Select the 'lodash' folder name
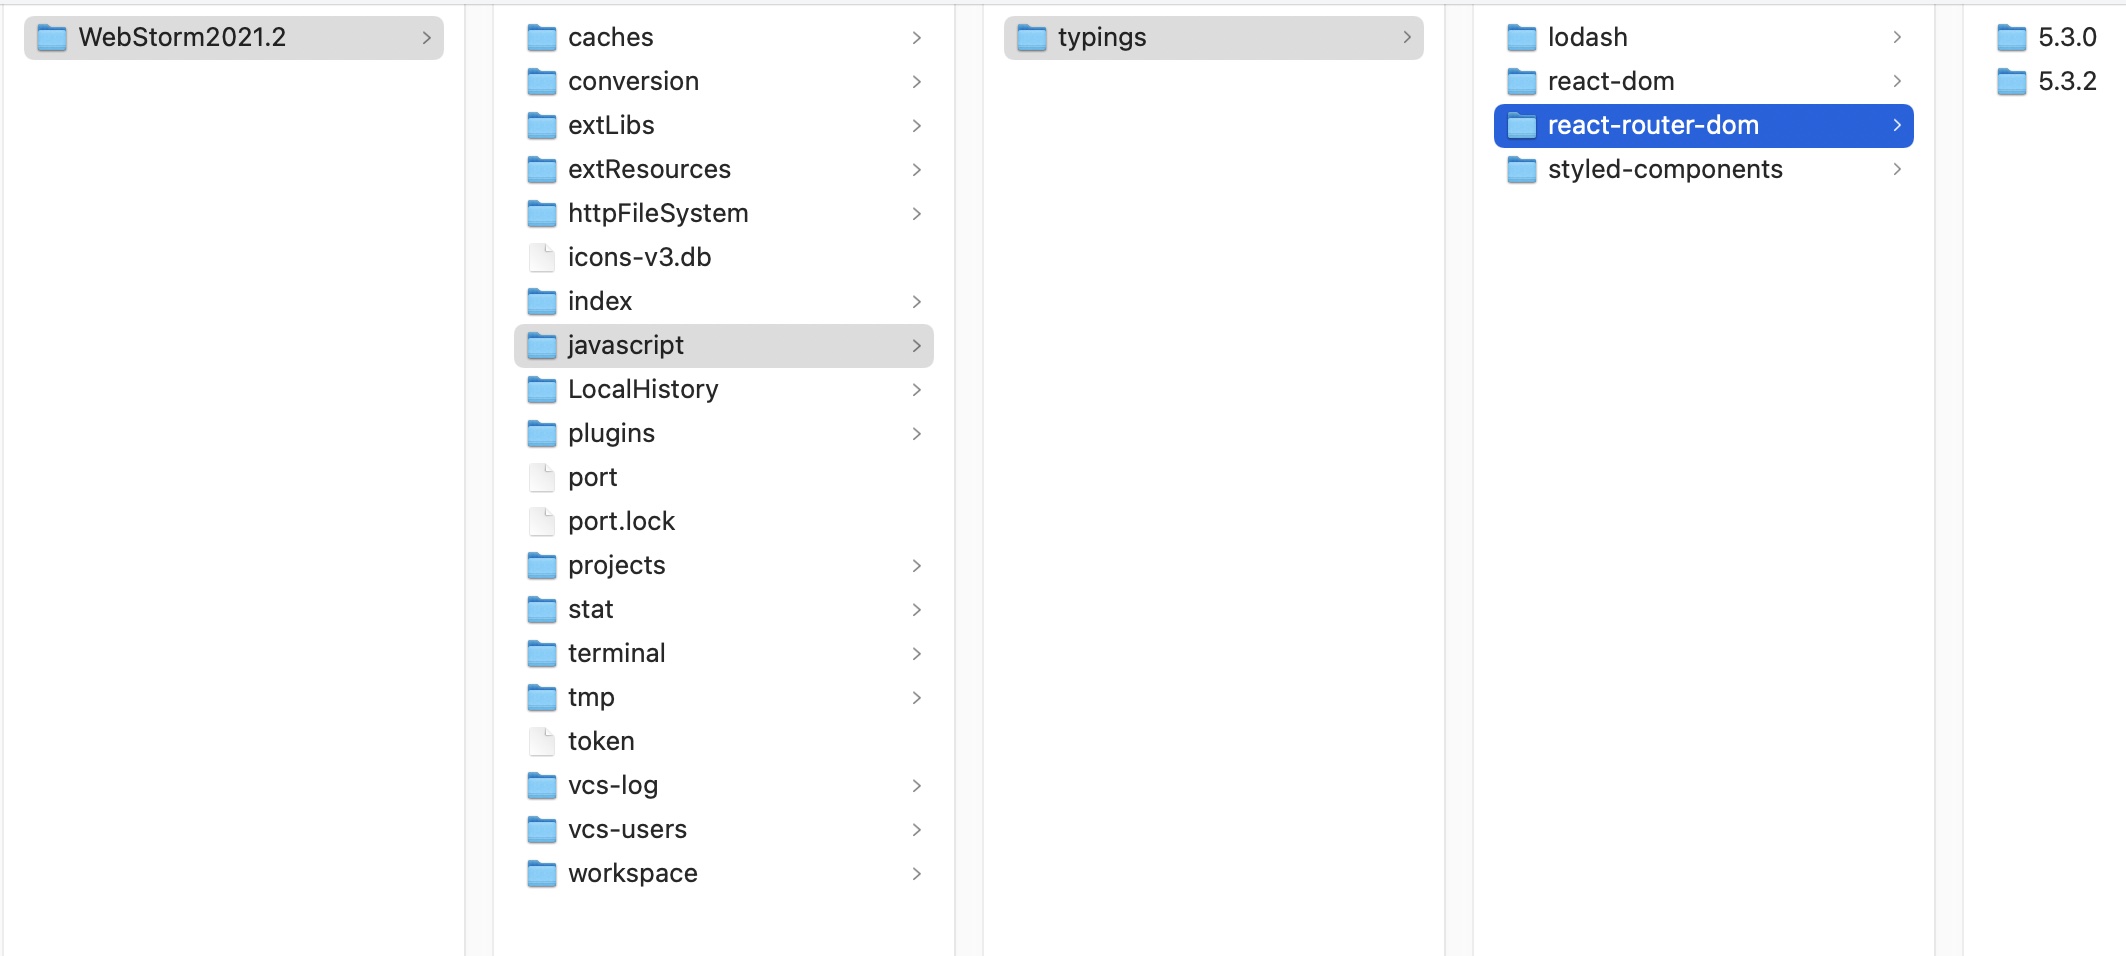 1587,38
